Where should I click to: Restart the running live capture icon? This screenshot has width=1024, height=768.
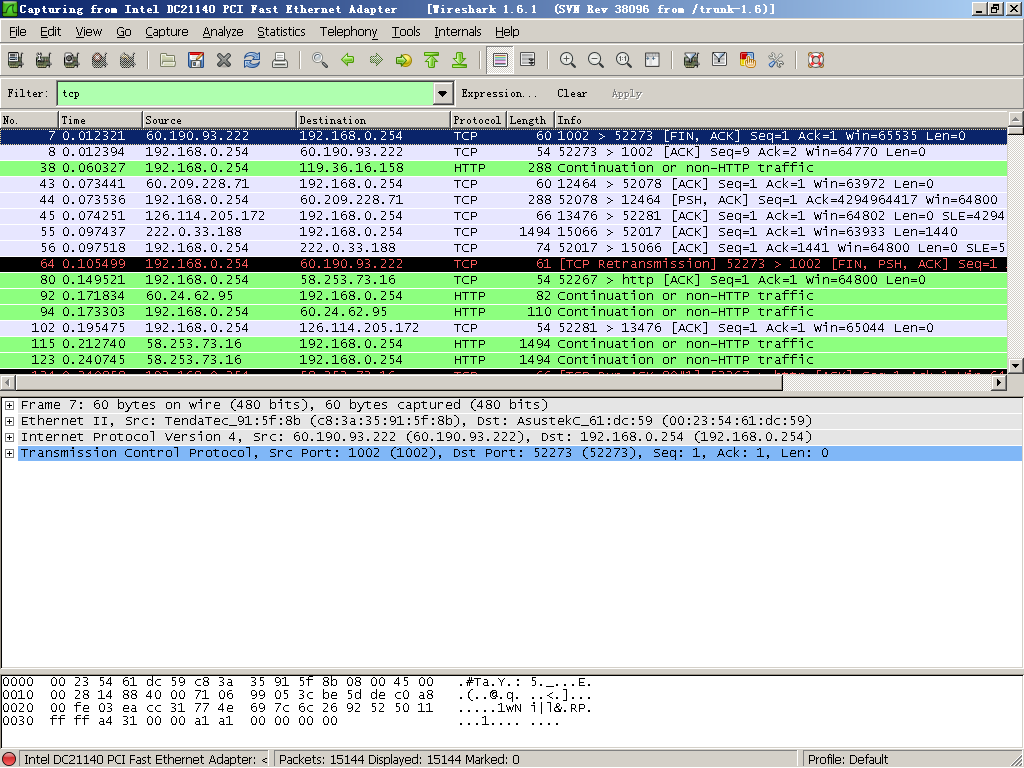click(128, 61)
